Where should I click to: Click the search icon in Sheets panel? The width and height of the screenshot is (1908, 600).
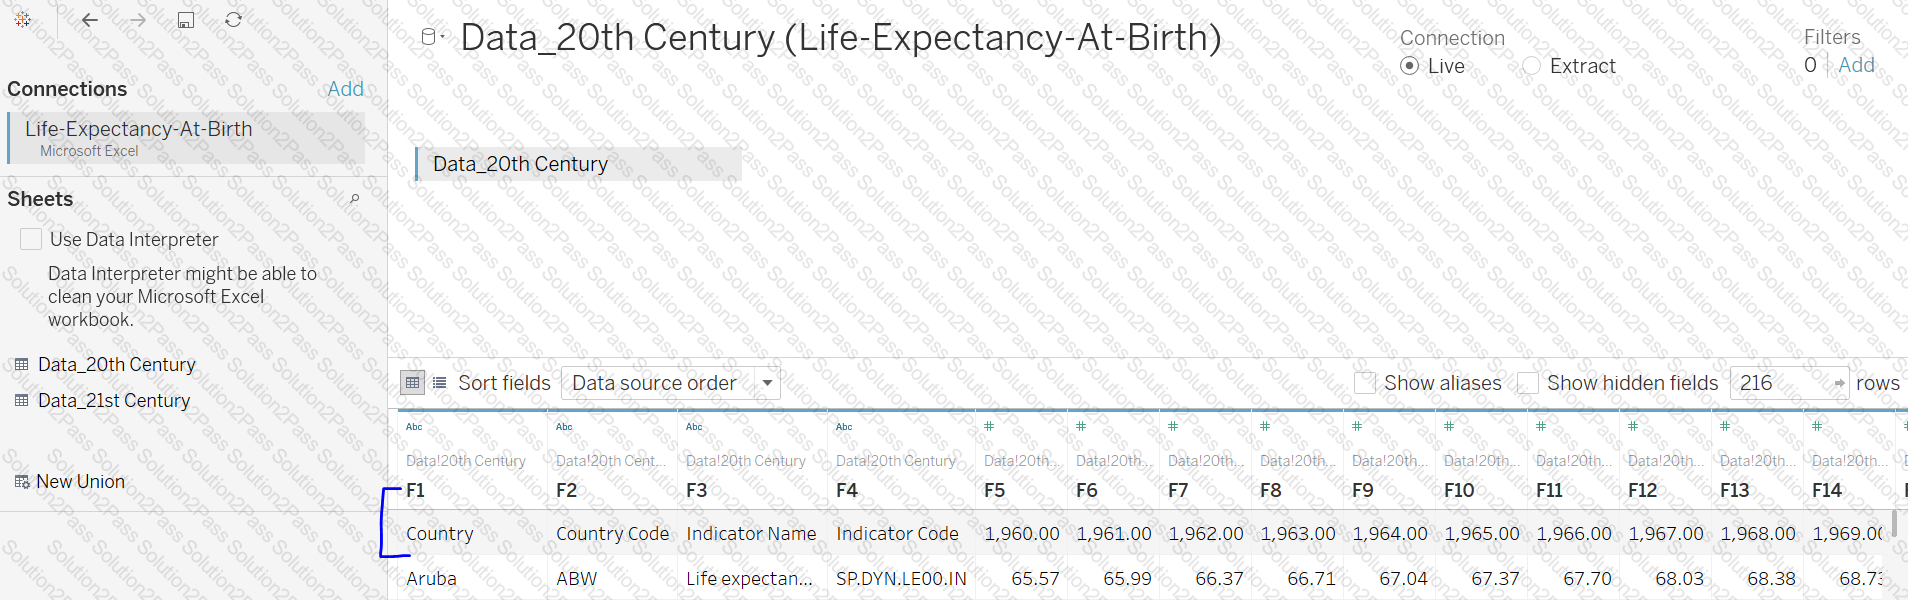(354, 199)
